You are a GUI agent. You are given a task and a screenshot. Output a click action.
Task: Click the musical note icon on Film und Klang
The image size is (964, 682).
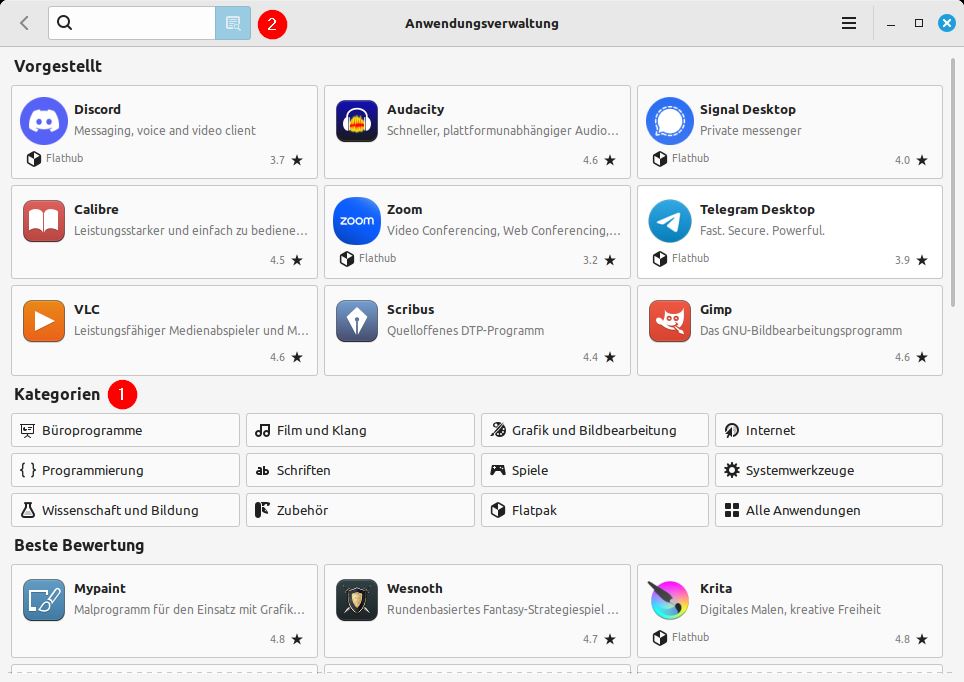pyautogui.click(x=262, y=430)
